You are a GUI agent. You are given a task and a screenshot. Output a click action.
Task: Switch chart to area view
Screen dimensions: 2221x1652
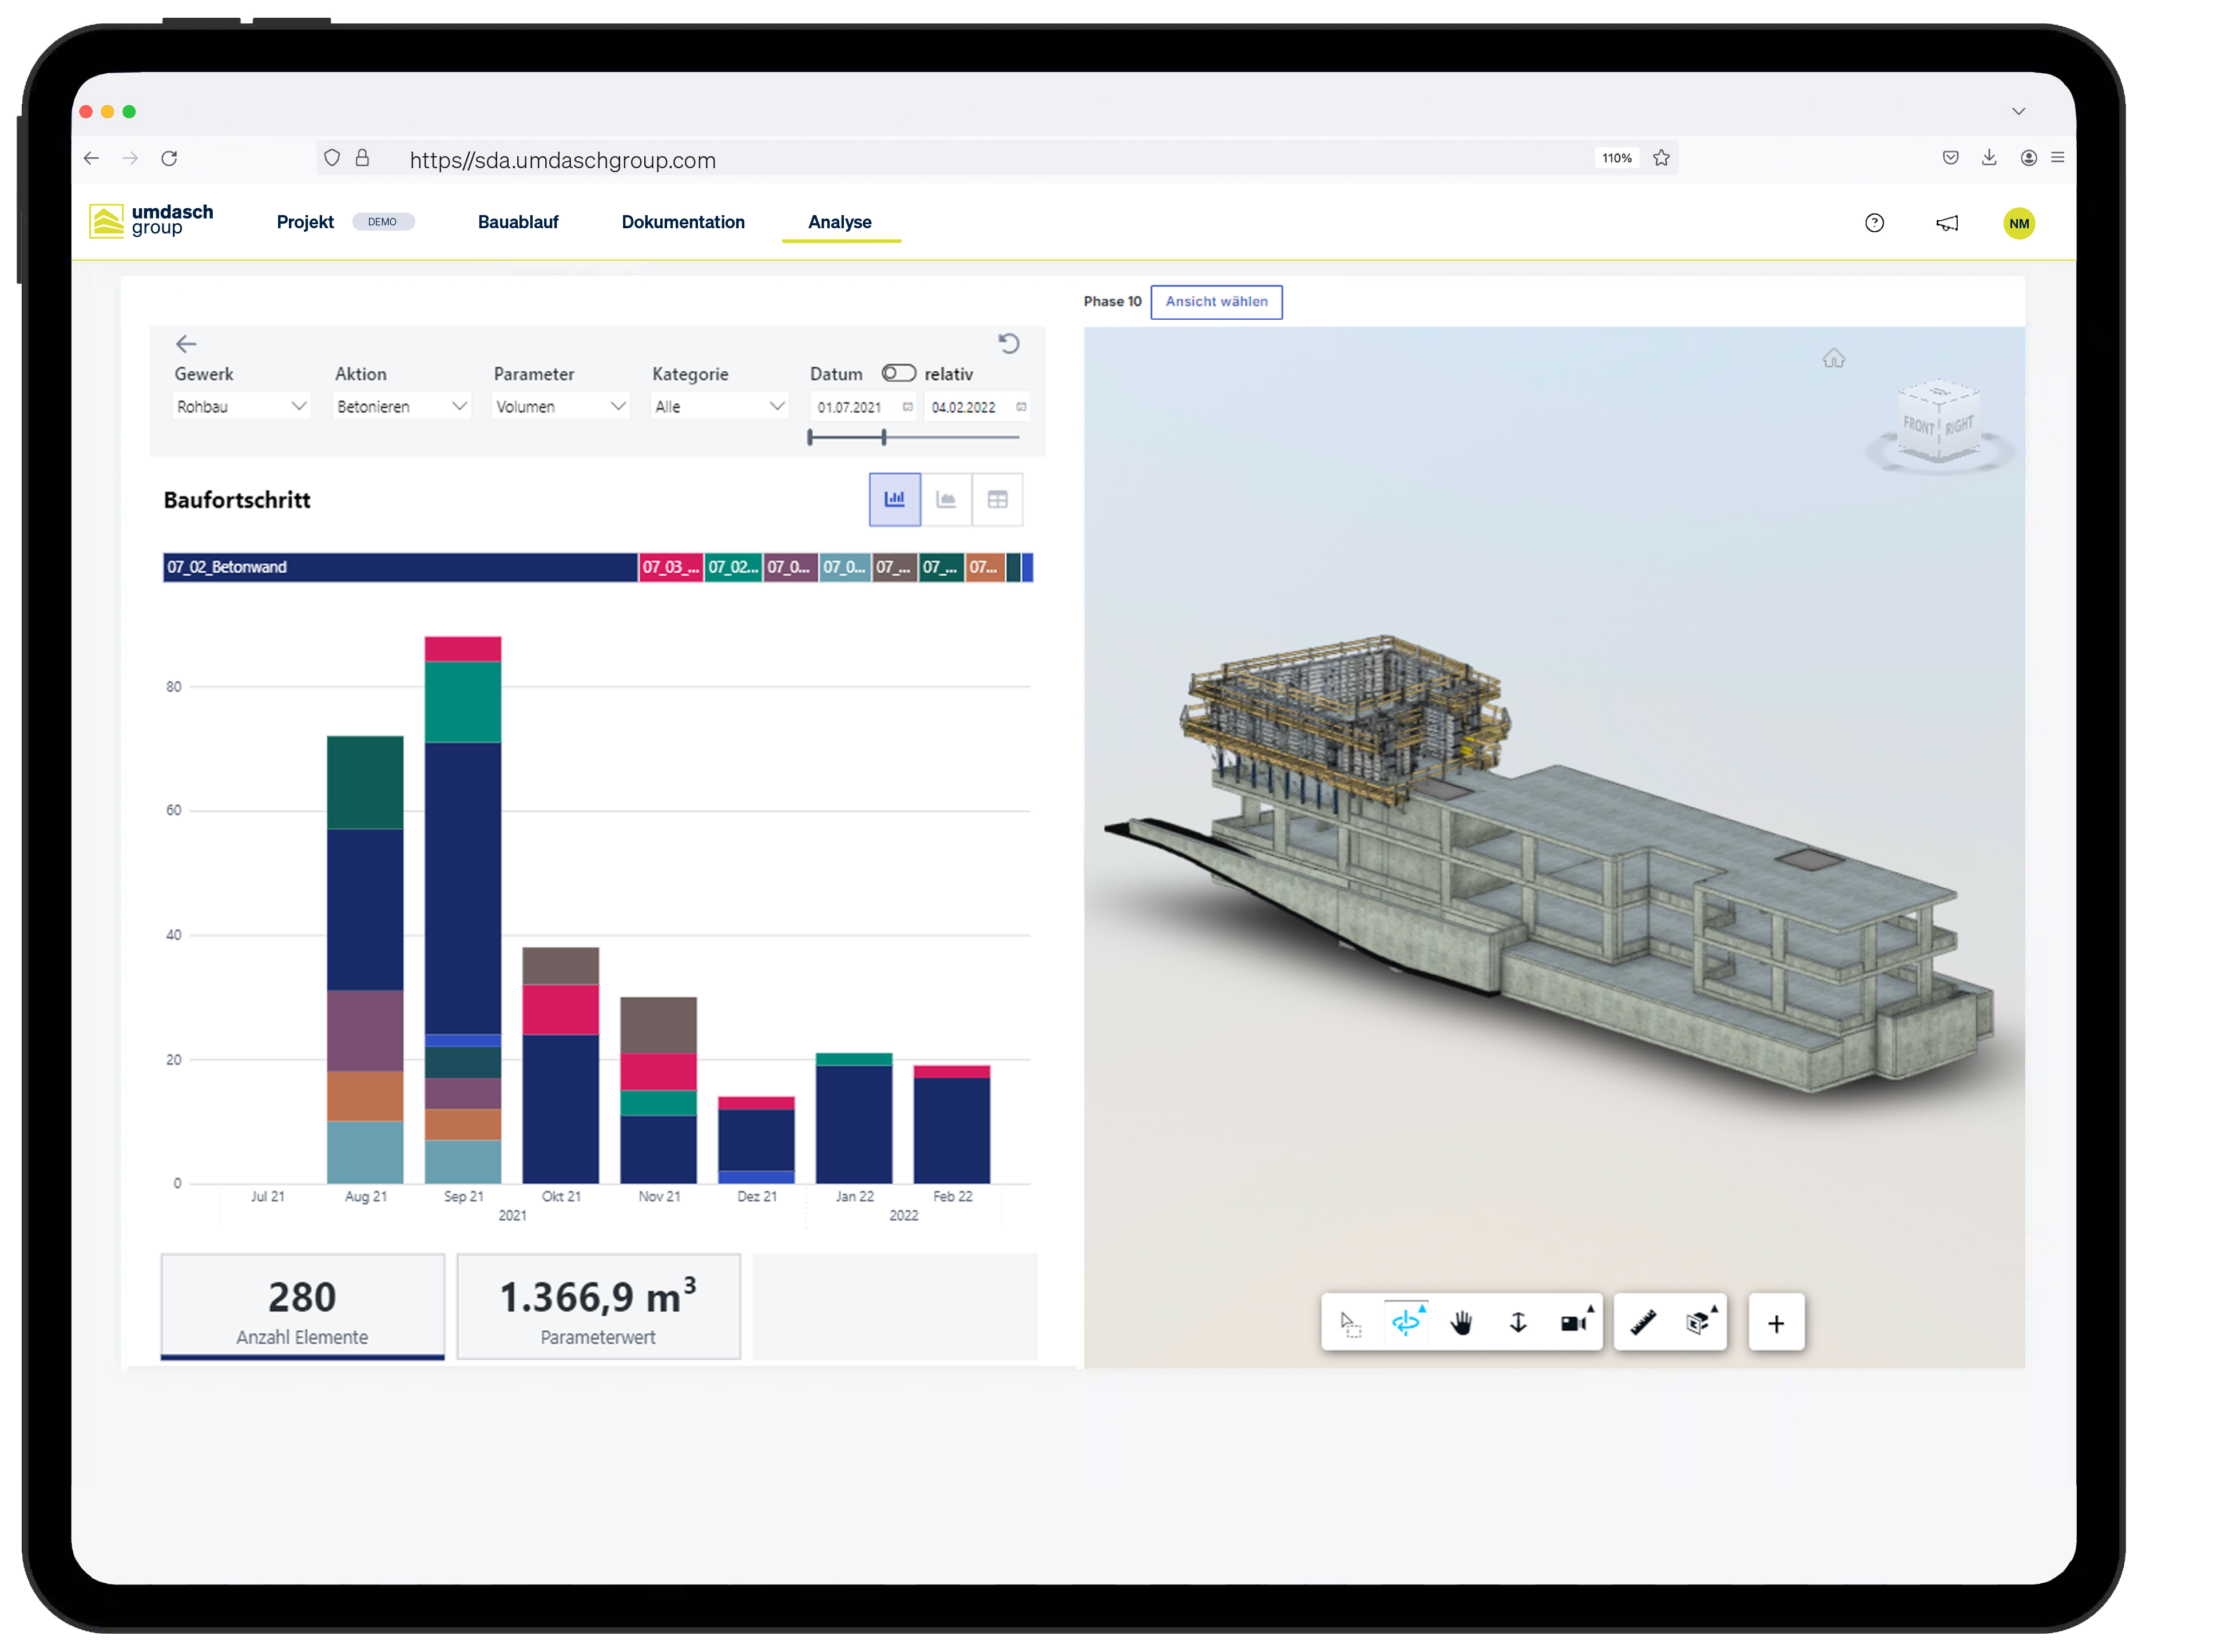click(946, 499)
